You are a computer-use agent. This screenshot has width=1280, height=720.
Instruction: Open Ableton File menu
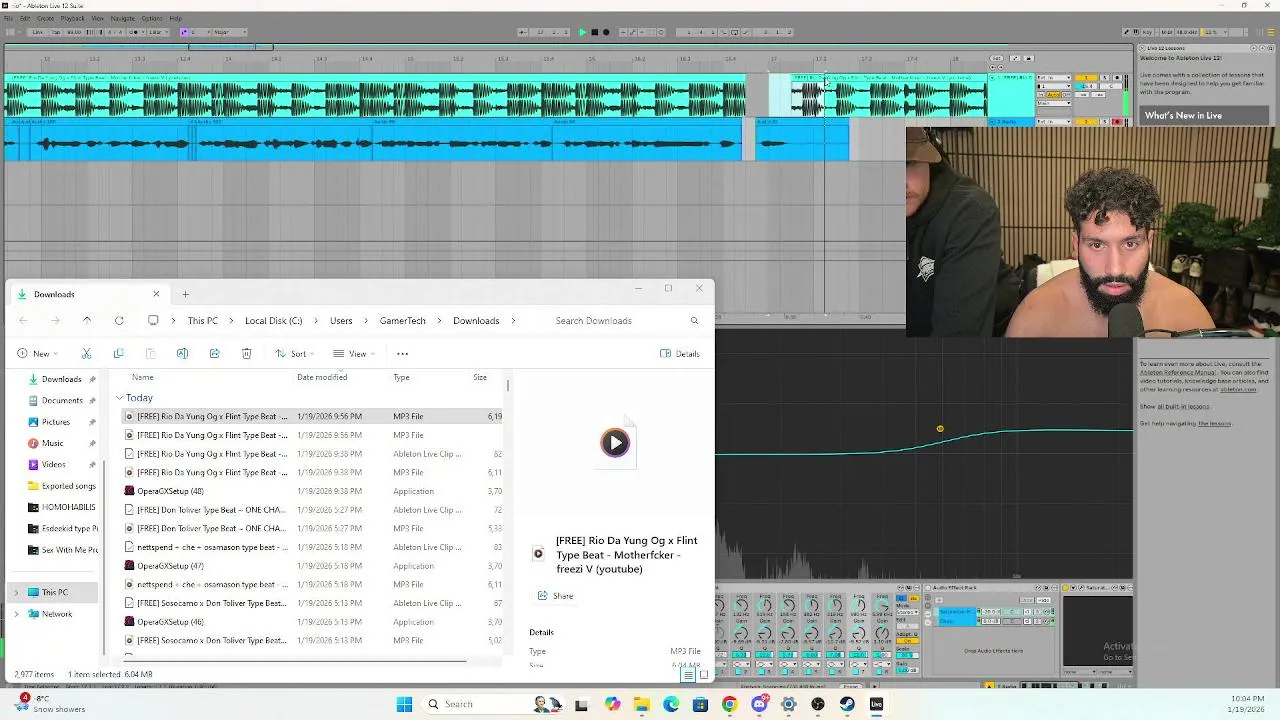point(9,18)
